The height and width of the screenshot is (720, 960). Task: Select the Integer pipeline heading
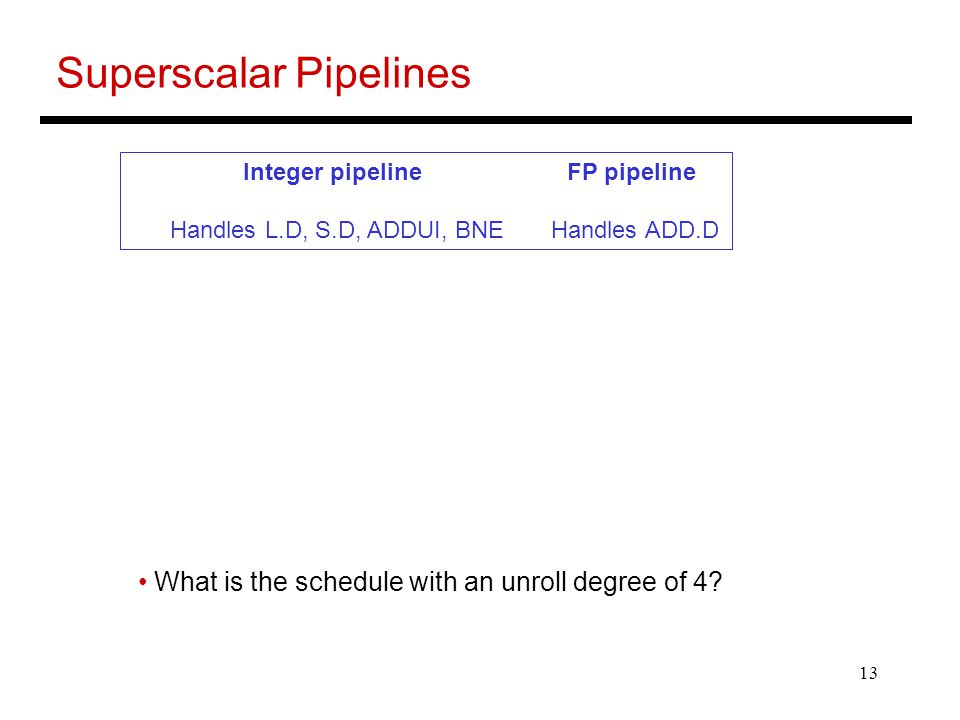[x=332, y=173]
